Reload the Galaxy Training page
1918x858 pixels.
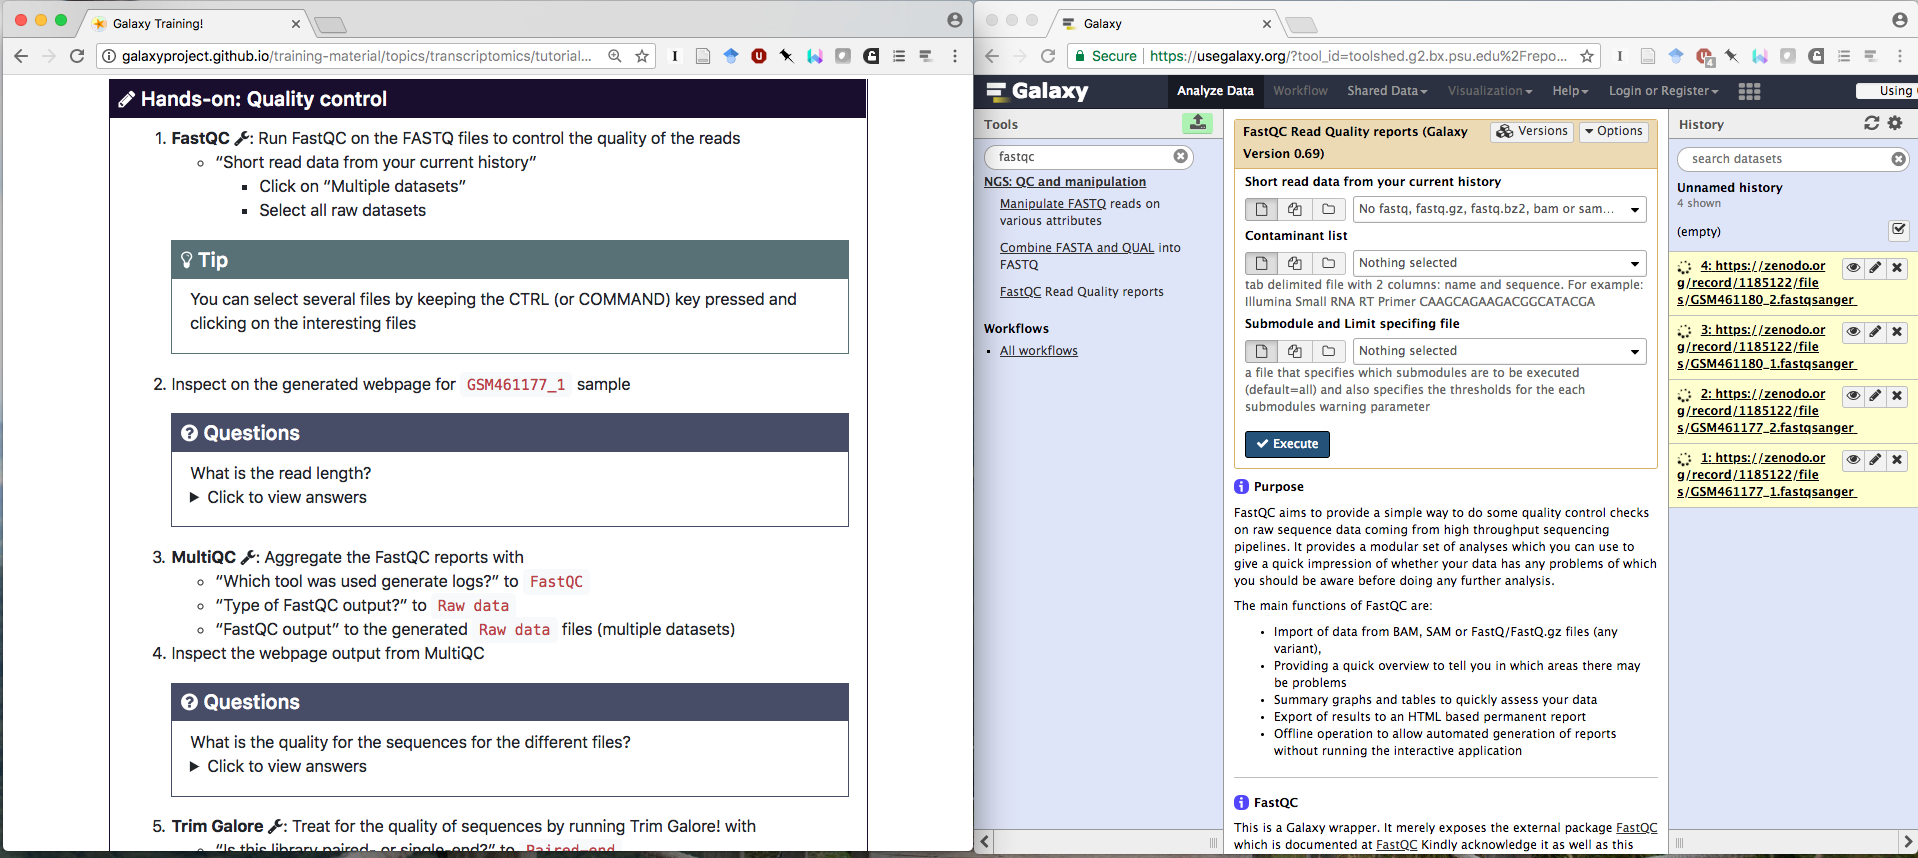(x=77, y=56)
